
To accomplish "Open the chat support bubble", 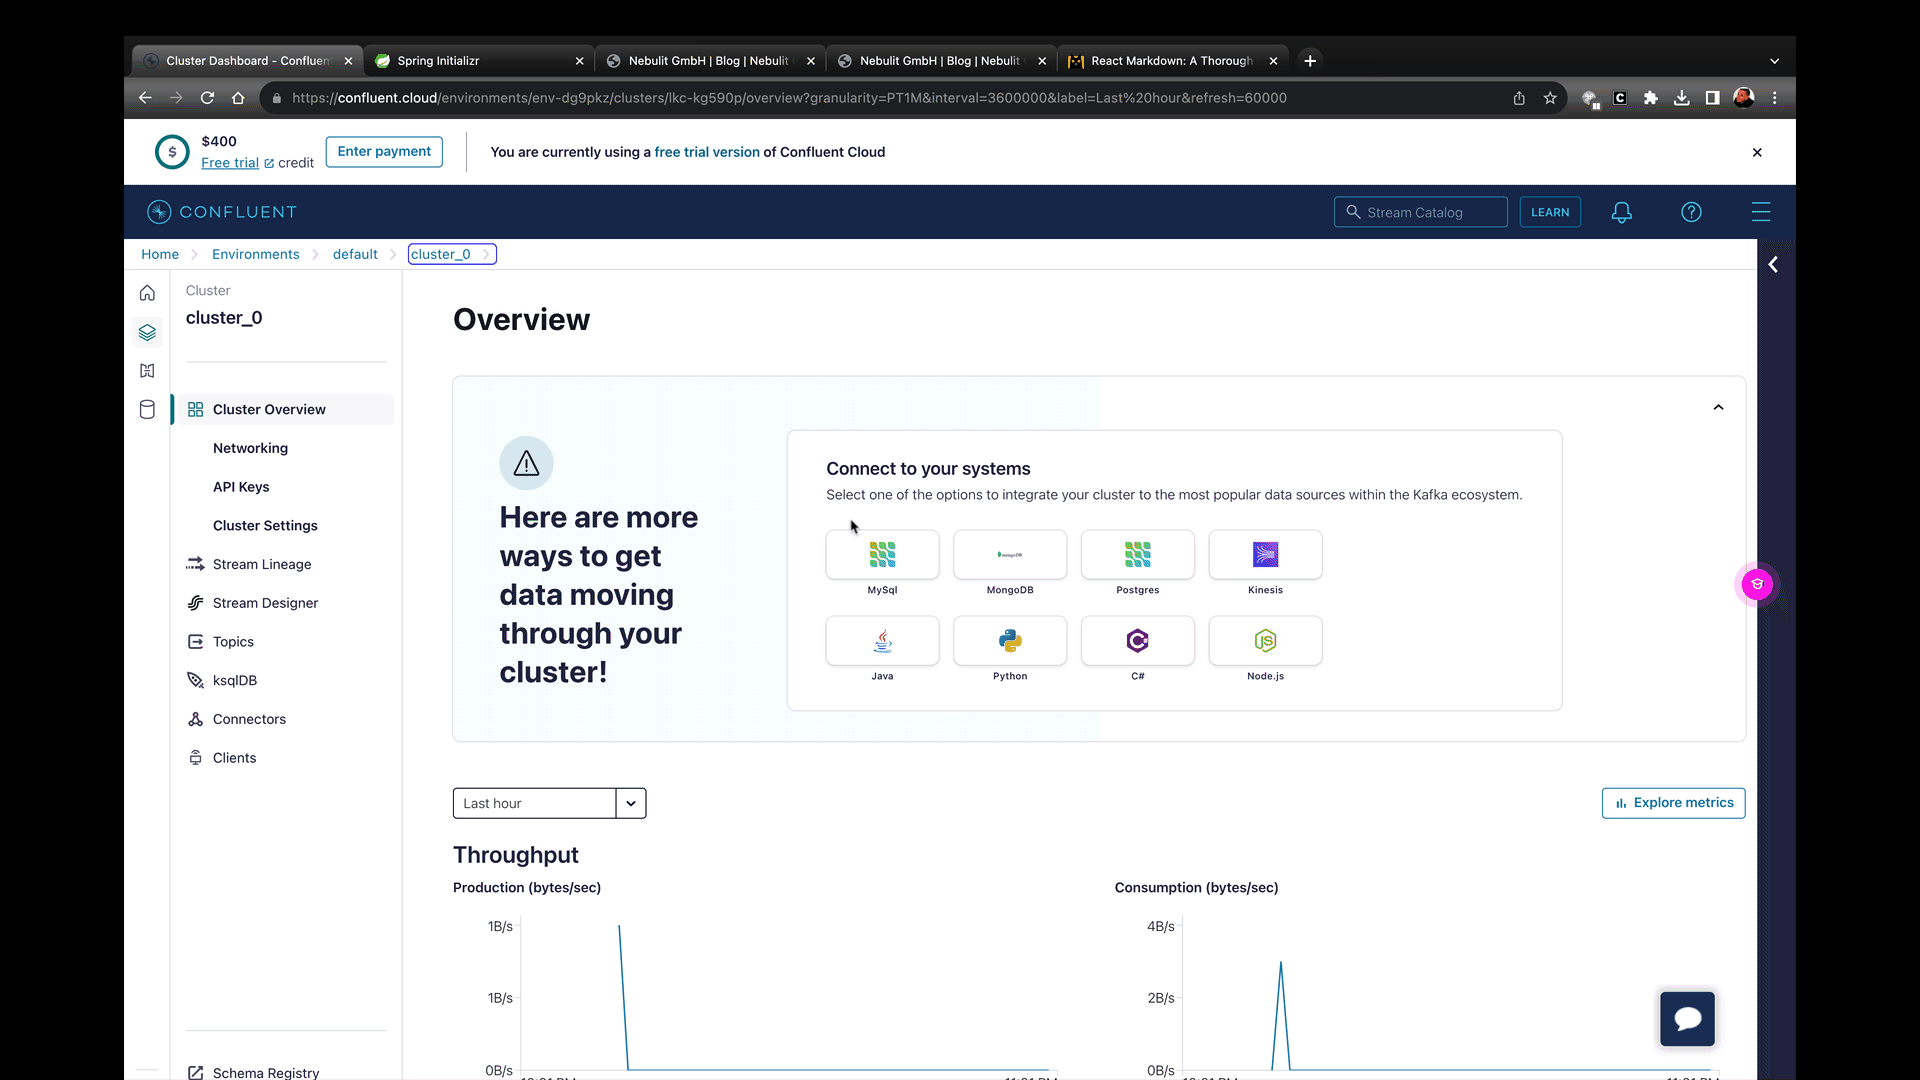I will [1687, 1018].
